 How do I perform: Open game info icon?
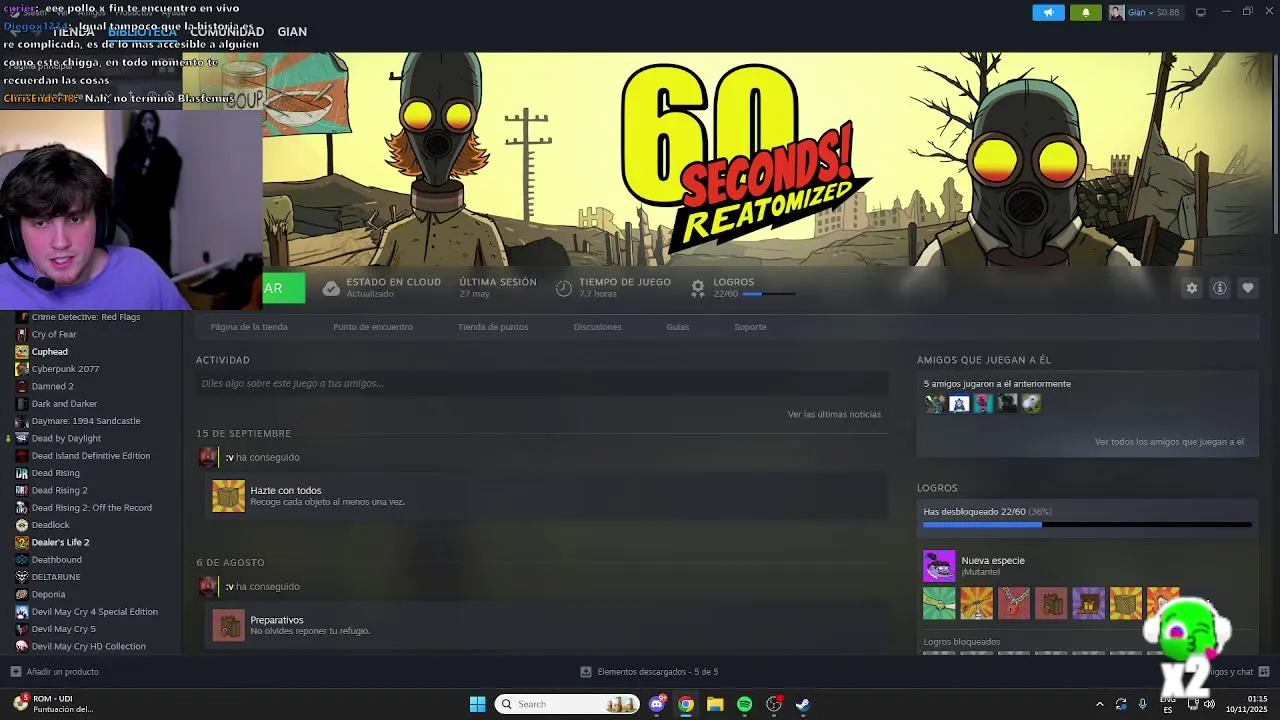[1220, 288]
